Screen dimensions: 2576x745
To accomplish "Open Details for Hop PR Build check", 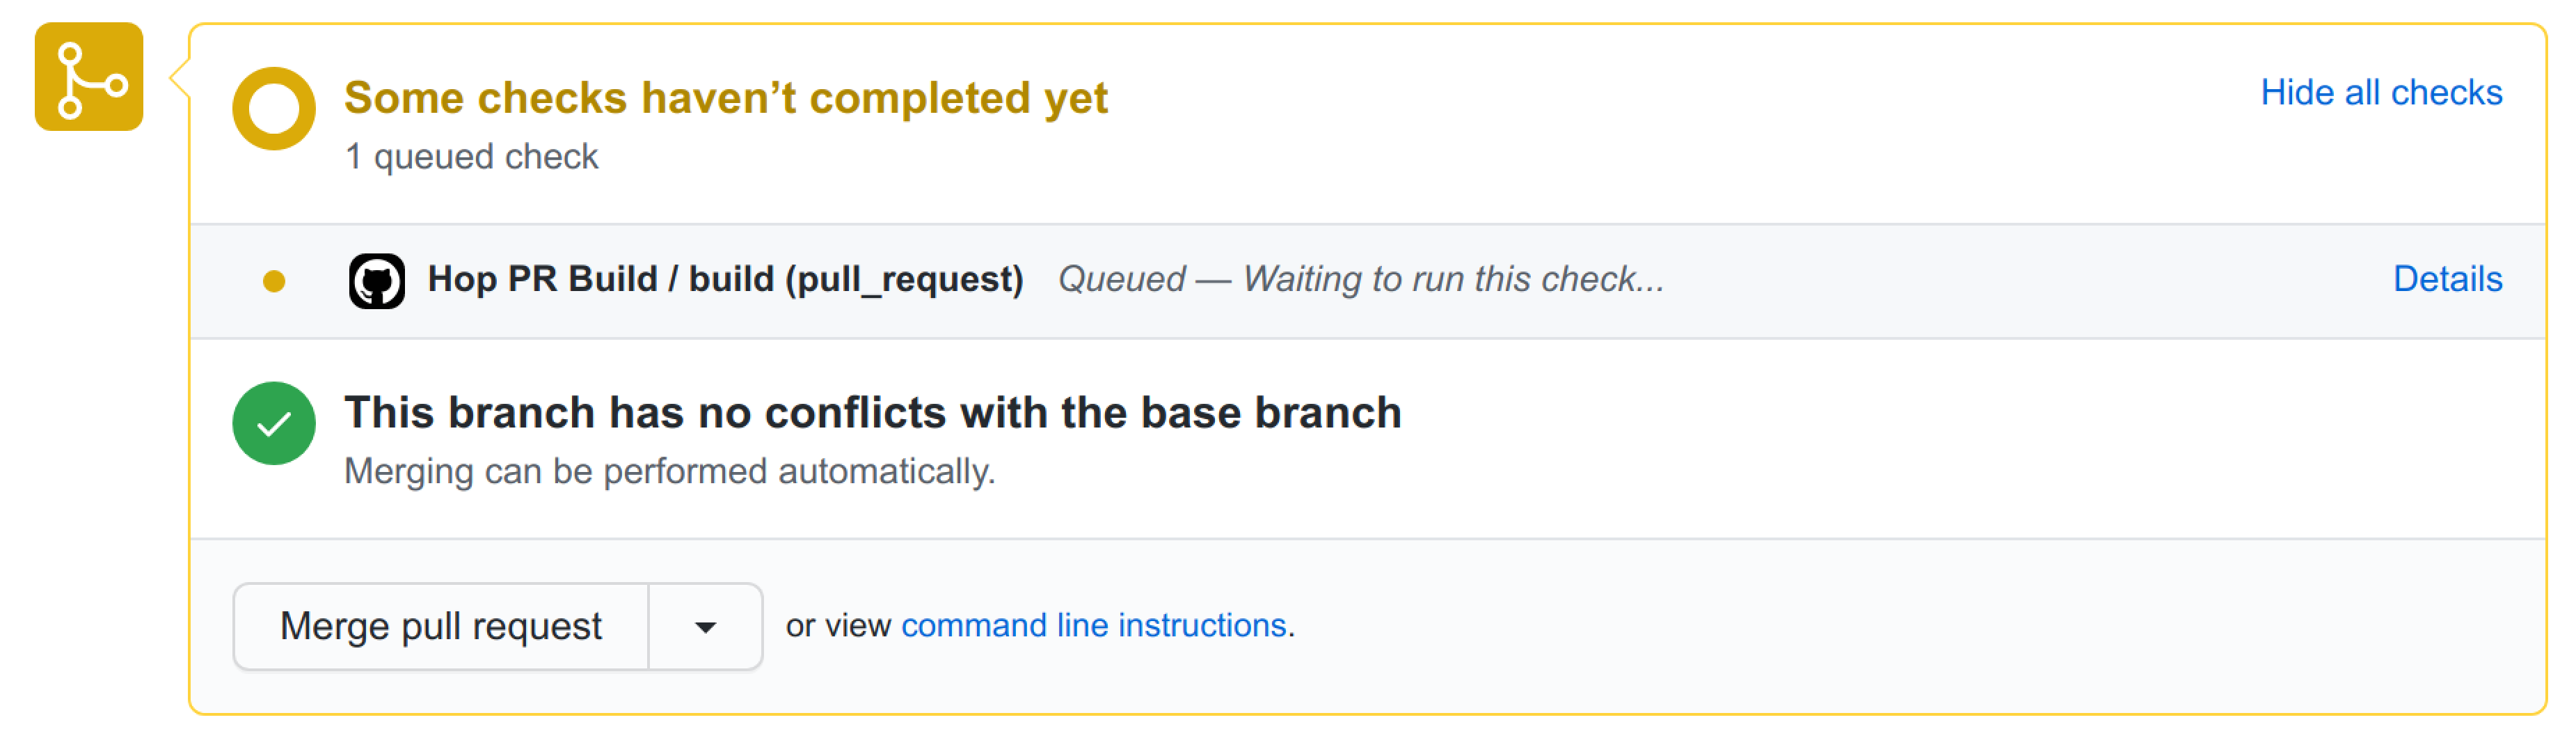I will 2446,279.
